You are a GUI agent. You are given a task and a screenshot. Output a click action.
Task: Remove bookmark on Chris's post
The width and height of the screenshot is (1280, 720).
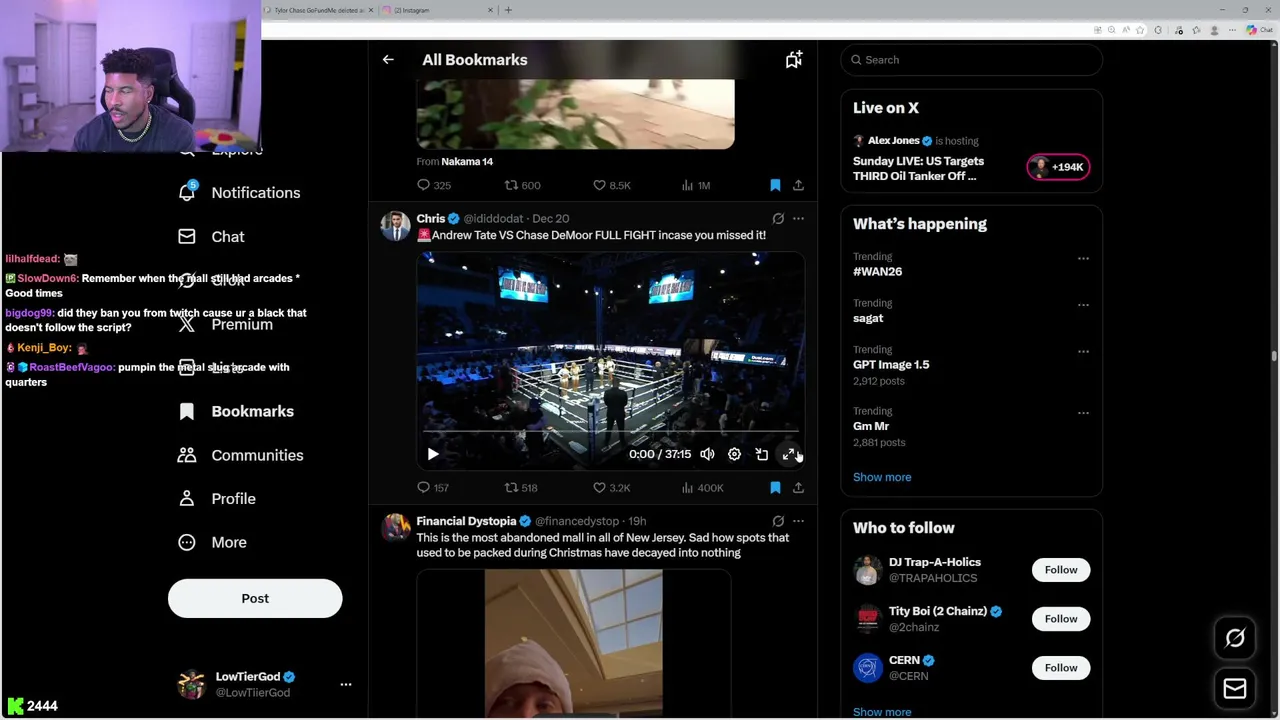[x=775, y=488]
